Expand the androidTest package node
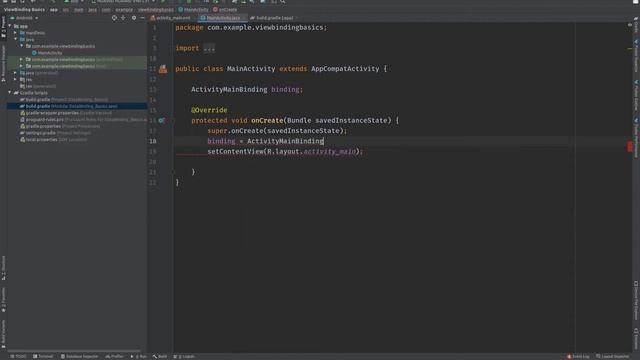This screenshot has width=640, height=360. coord(22,60)
